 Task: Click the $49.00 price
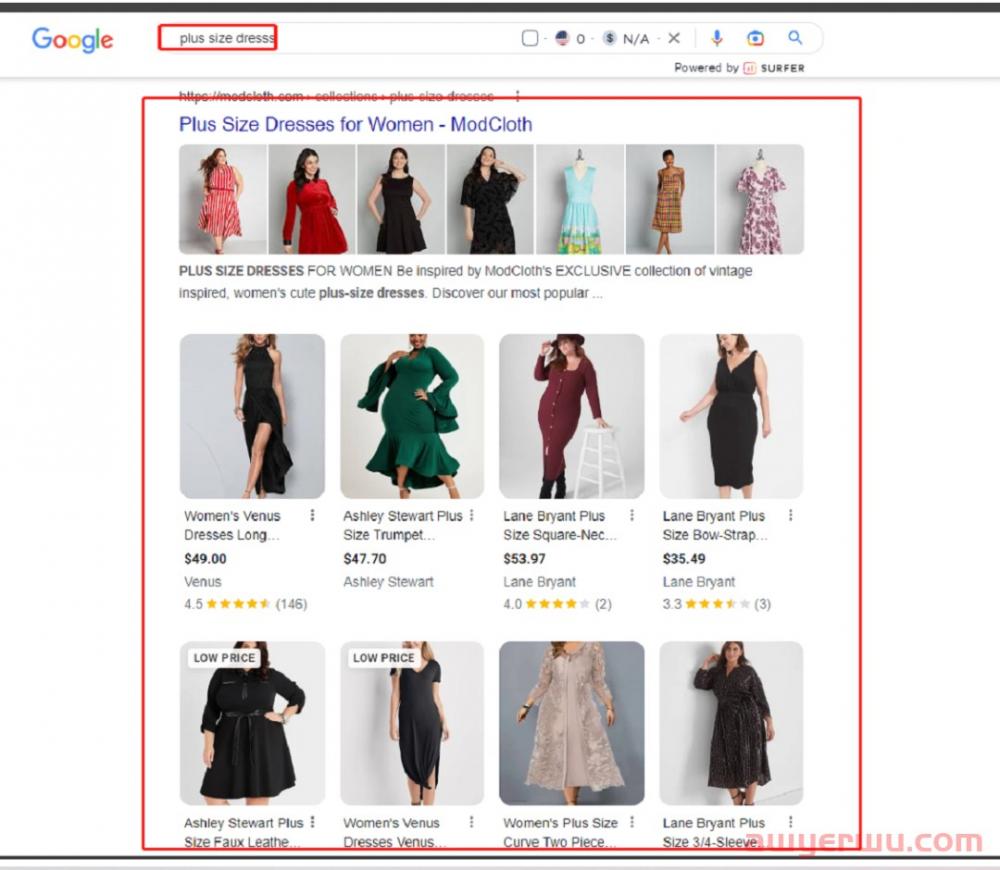click(205, 559)
